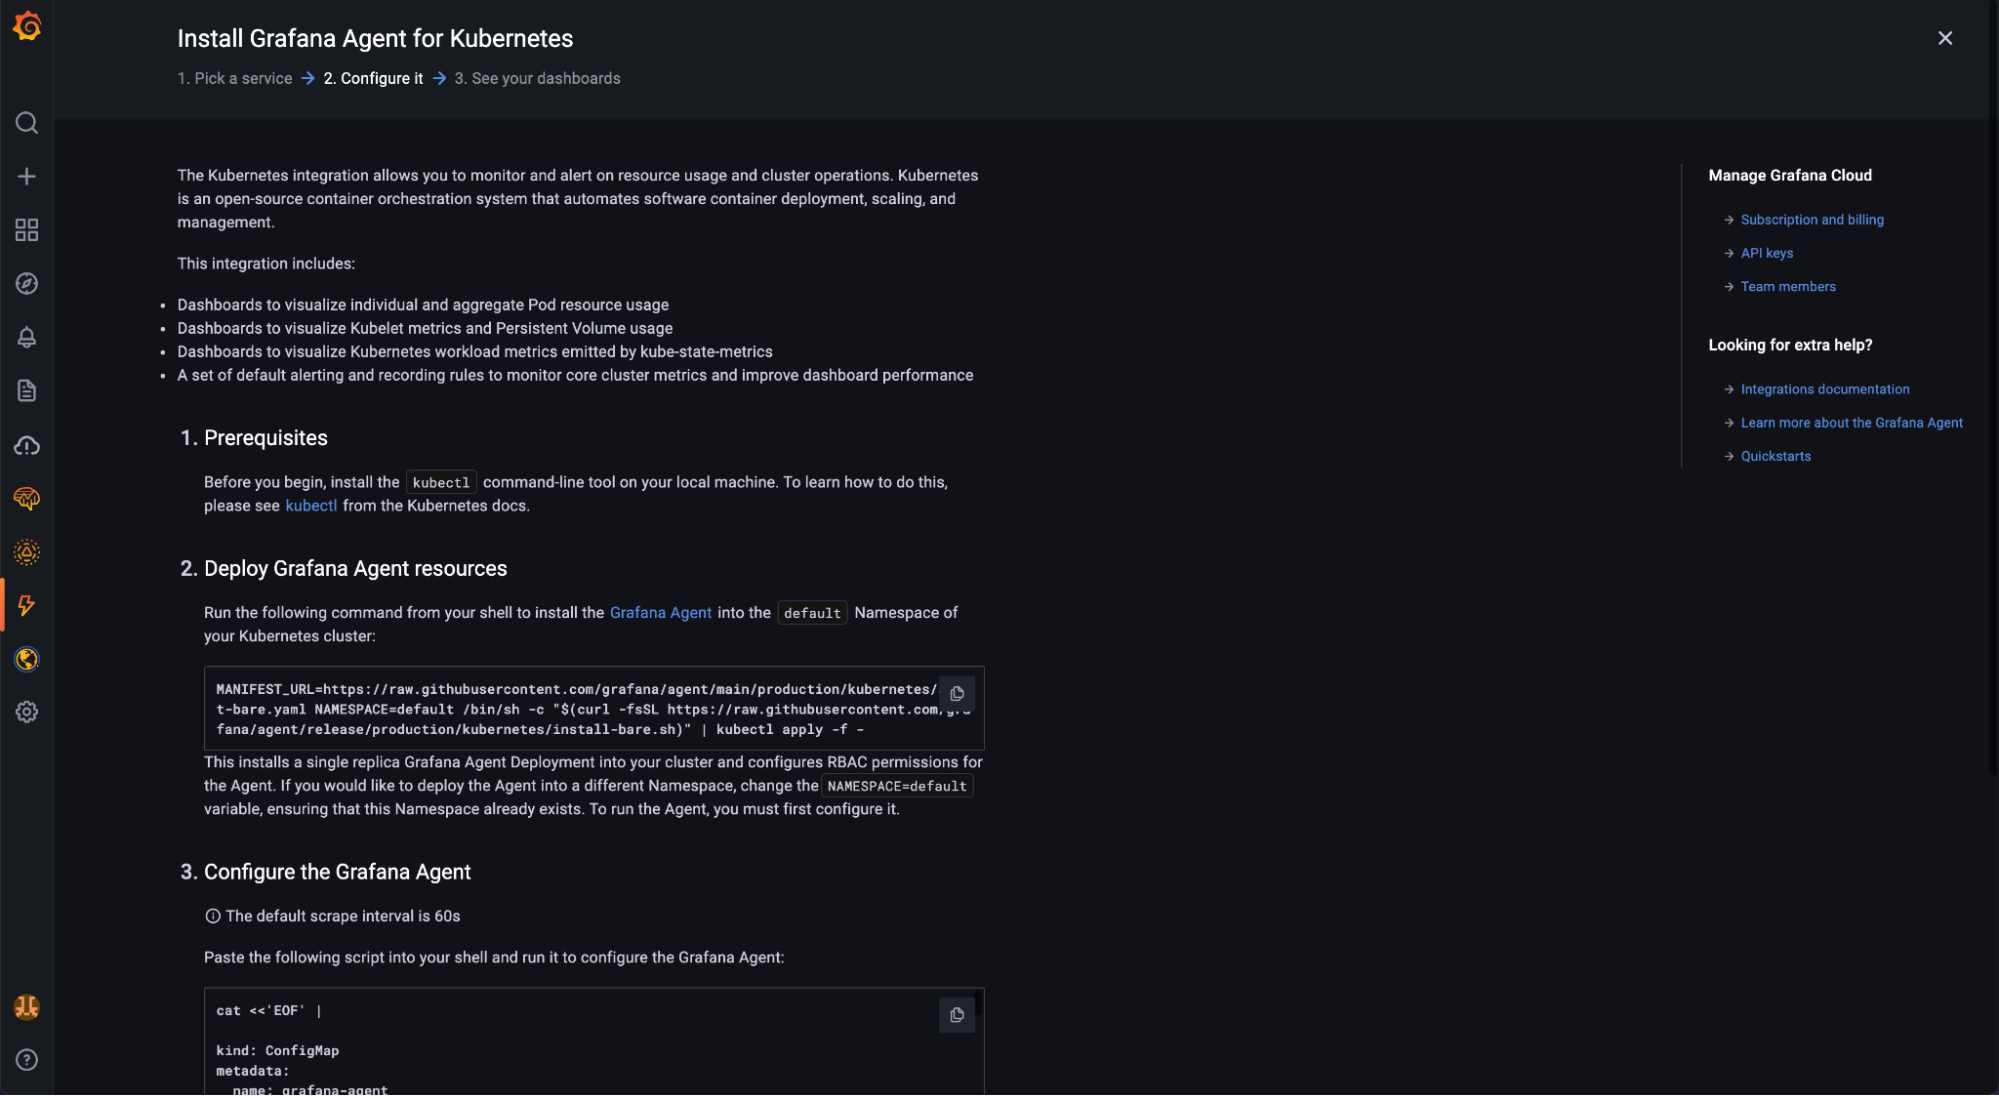Click the Grafana logo icon
This screenshot has width=1999, height=1096.
[27, 26]
